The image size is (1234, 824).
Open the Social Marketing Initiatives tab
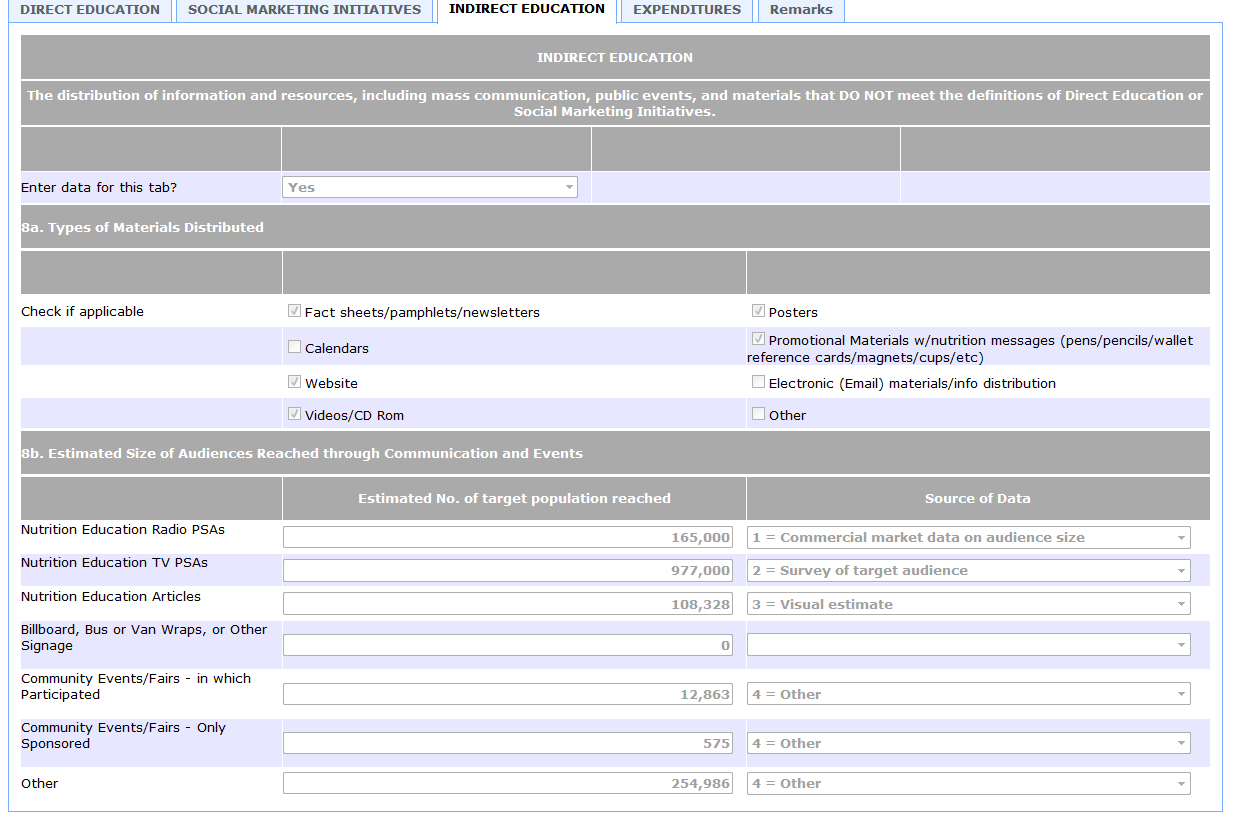(304, 10)
